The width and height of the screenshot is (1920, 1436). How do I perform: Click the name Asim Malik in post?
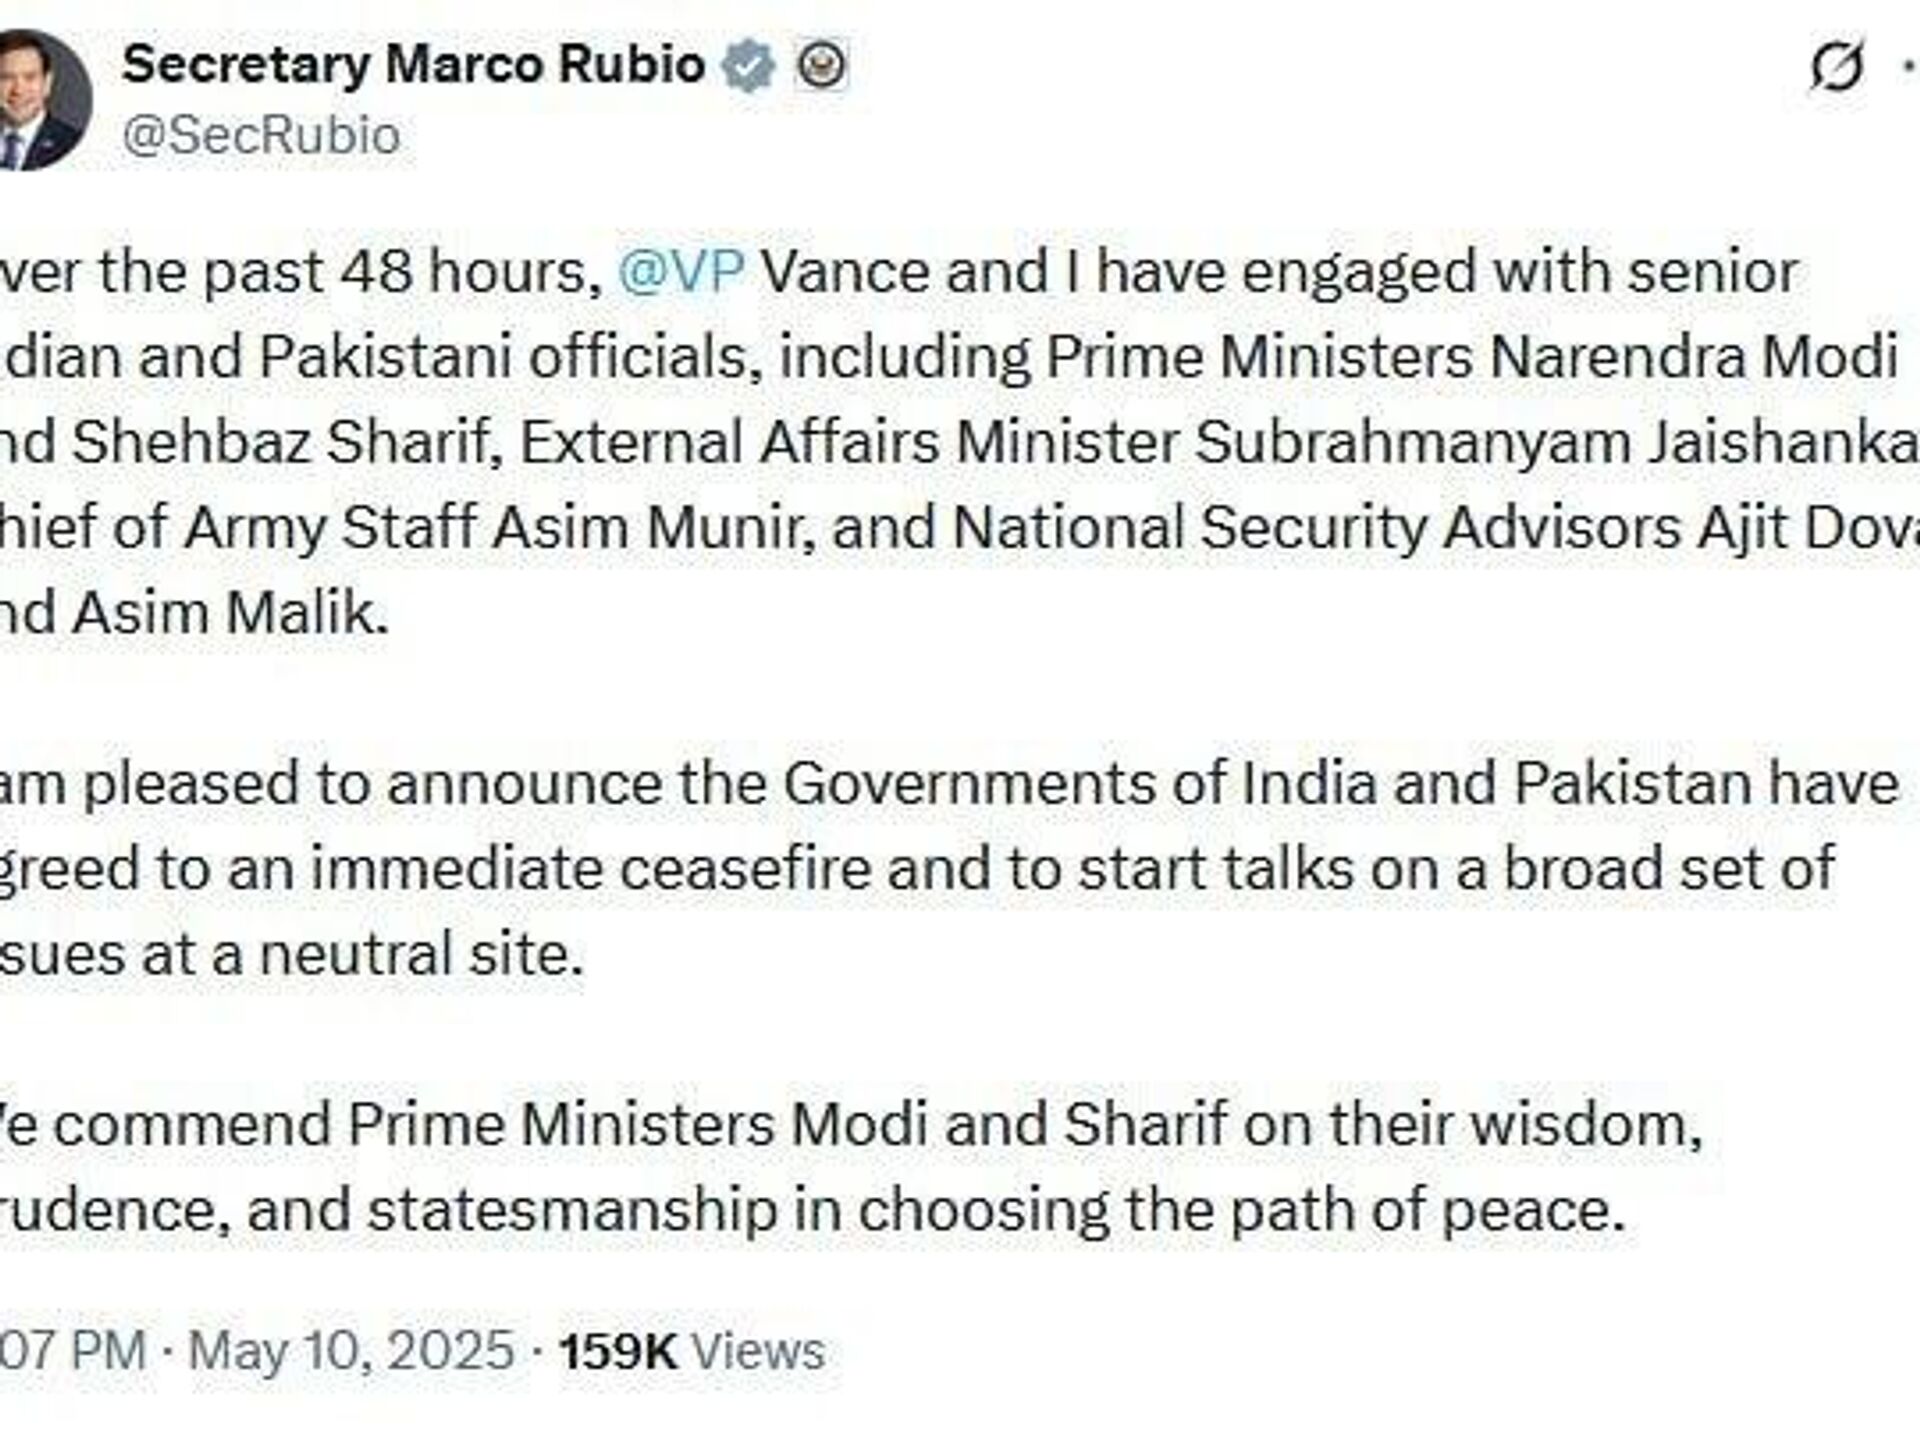coord(230,613)
